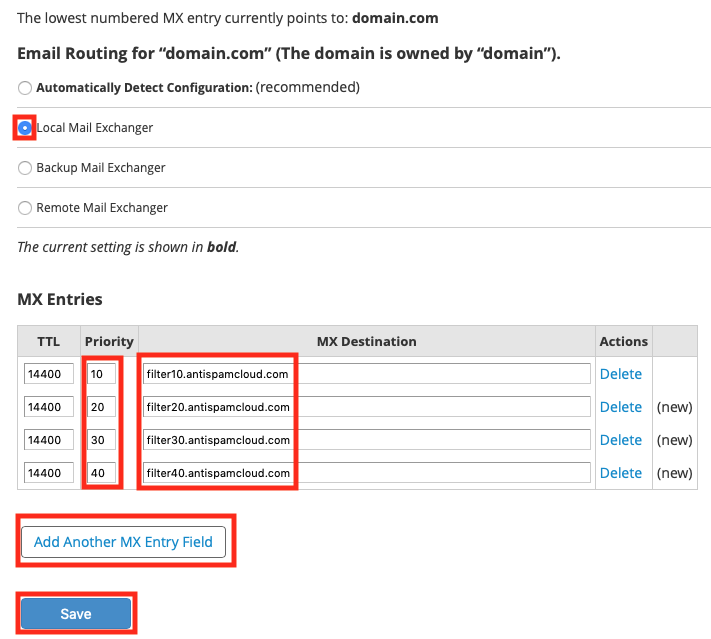Select Remote Mail Exchanger radio button
Viewport: 711px width, 639px height.
25,208
